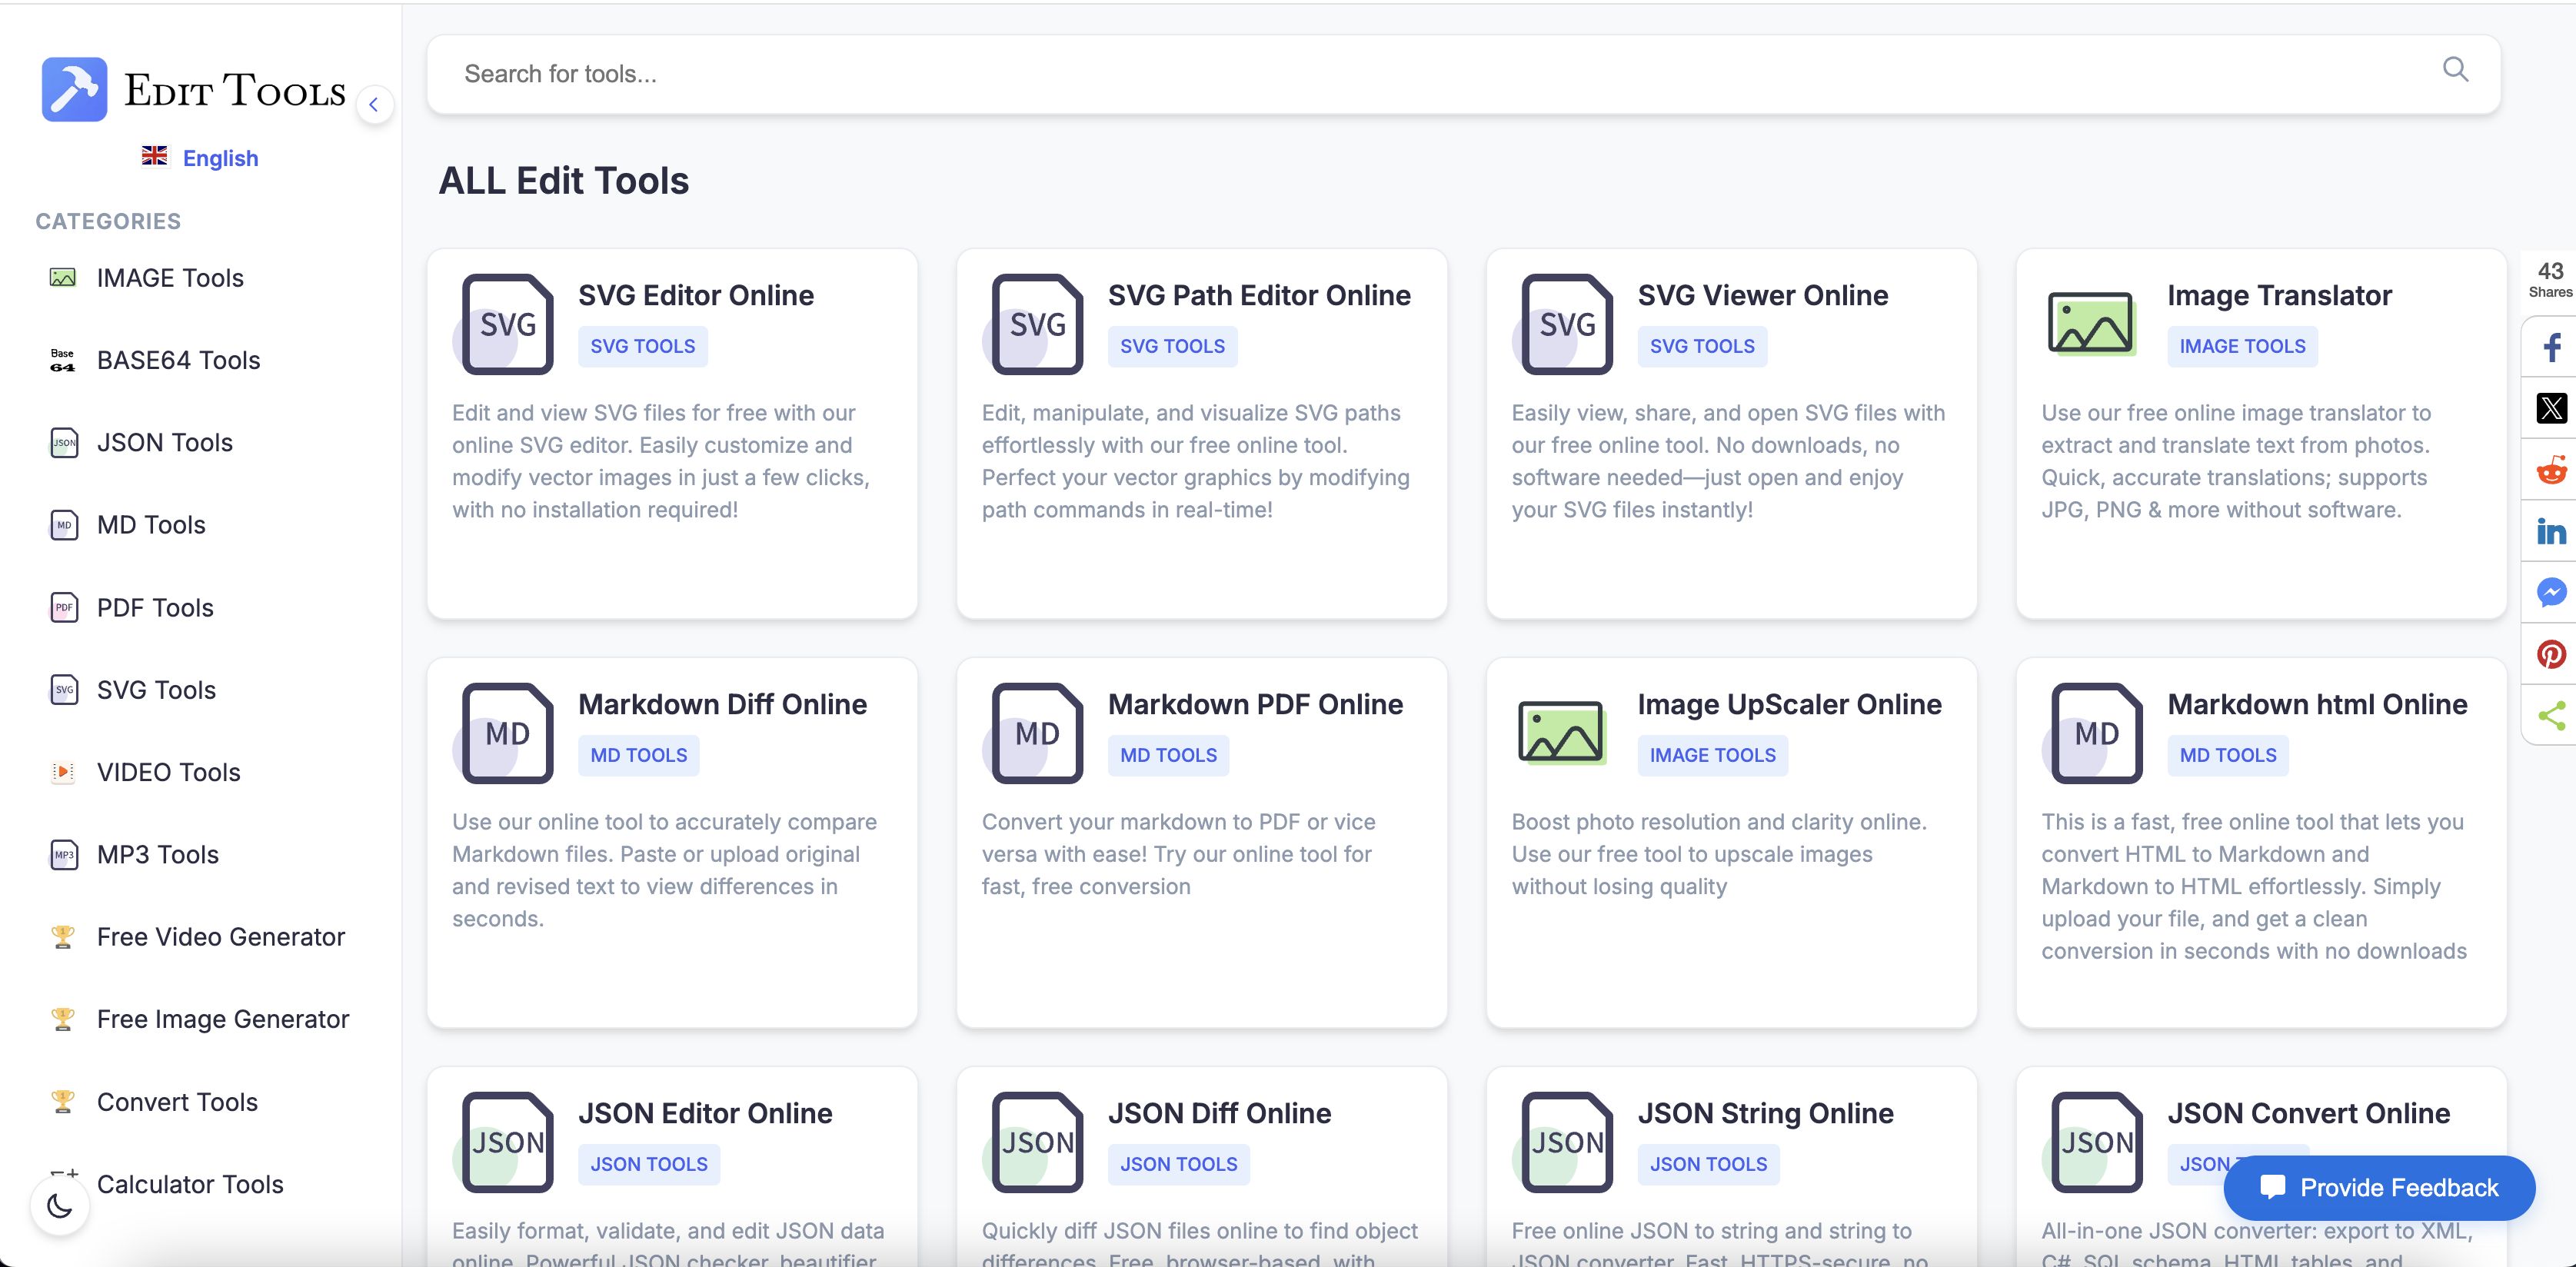The width and height of the screenshot is (2576, 1267).
Task: Share via Messenger icon
Action: (x=2551, y=593)
